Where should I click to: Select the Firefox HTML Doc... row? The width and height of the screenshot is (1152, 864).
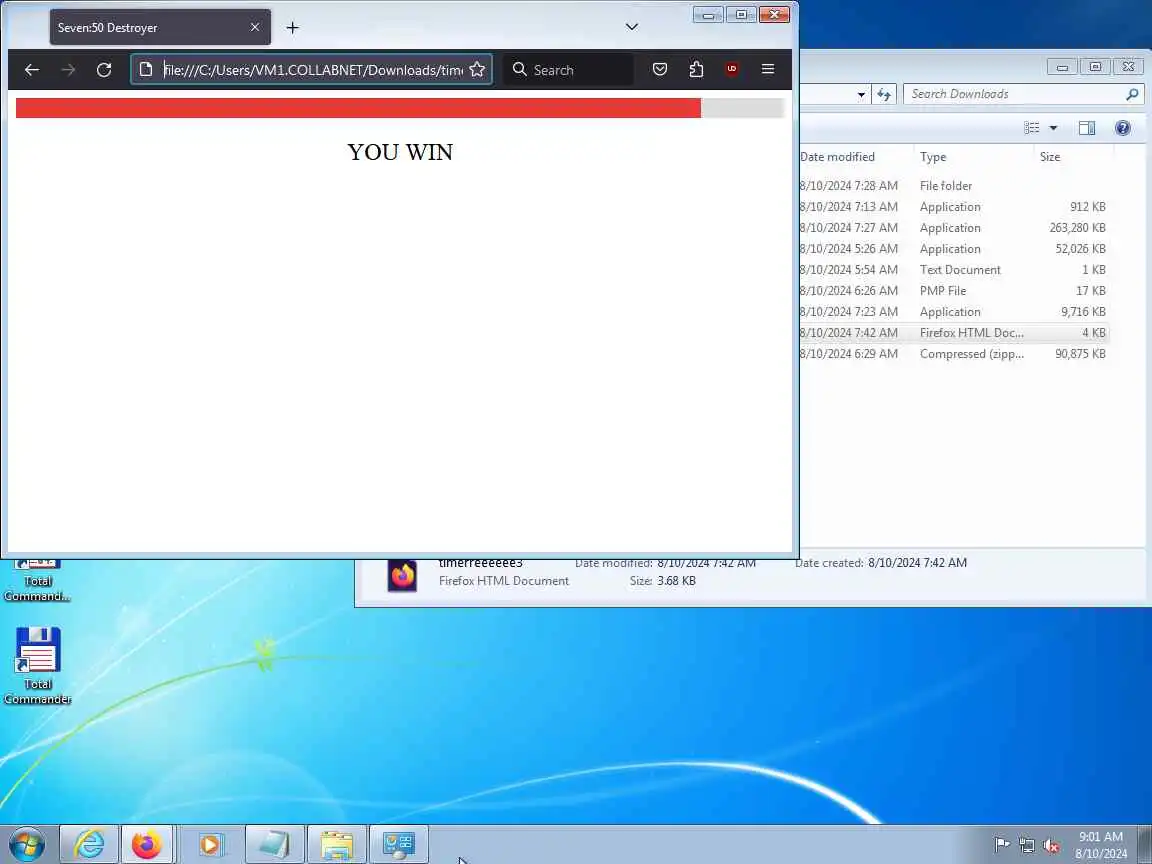click(954, 333)
